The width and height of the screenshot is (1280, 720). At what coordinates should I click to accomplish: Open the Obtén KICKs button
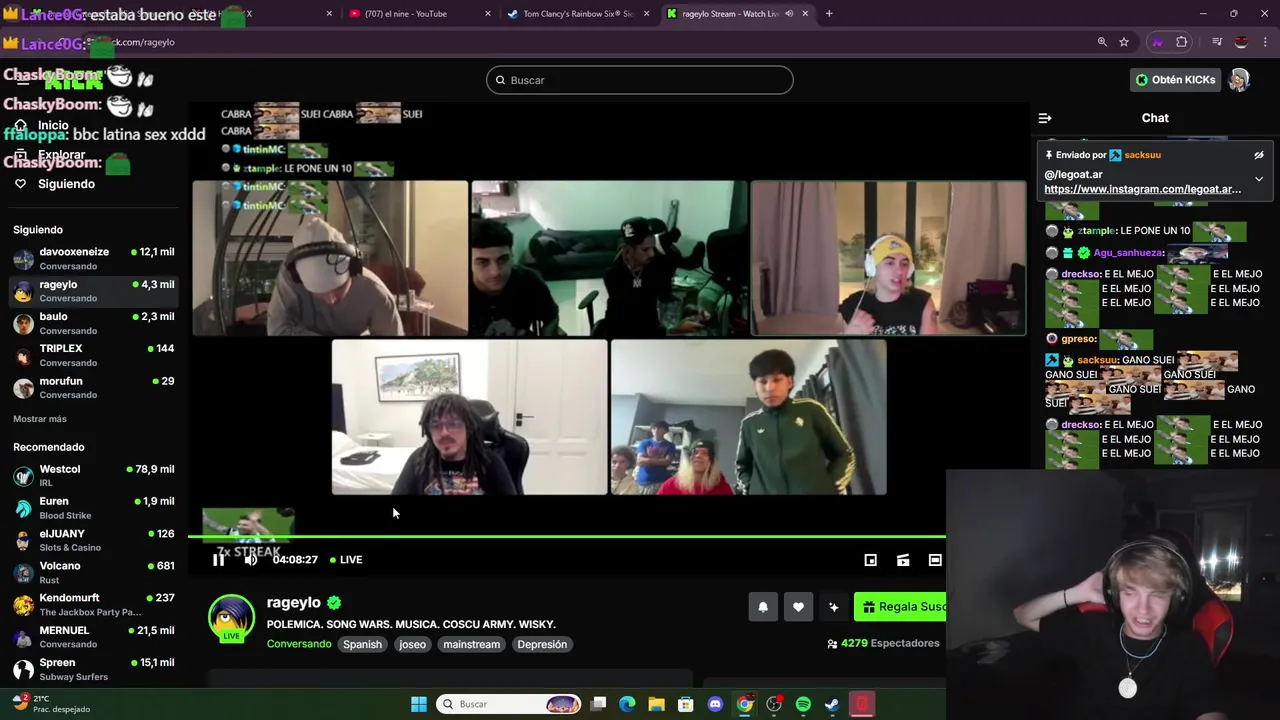(1175, 80)
